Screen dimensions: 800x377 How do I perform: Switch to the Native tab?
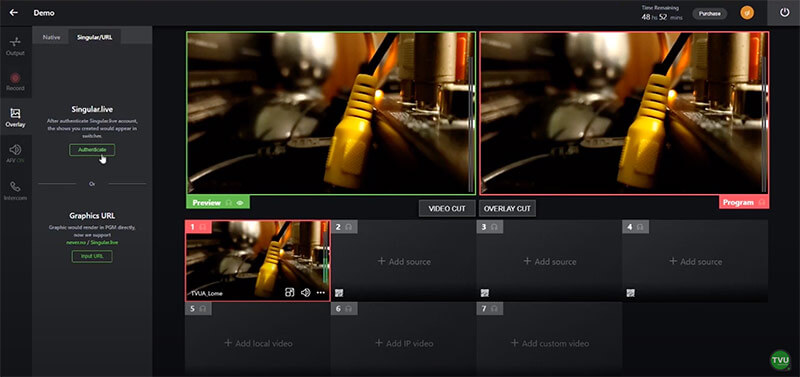coord(51,37)
